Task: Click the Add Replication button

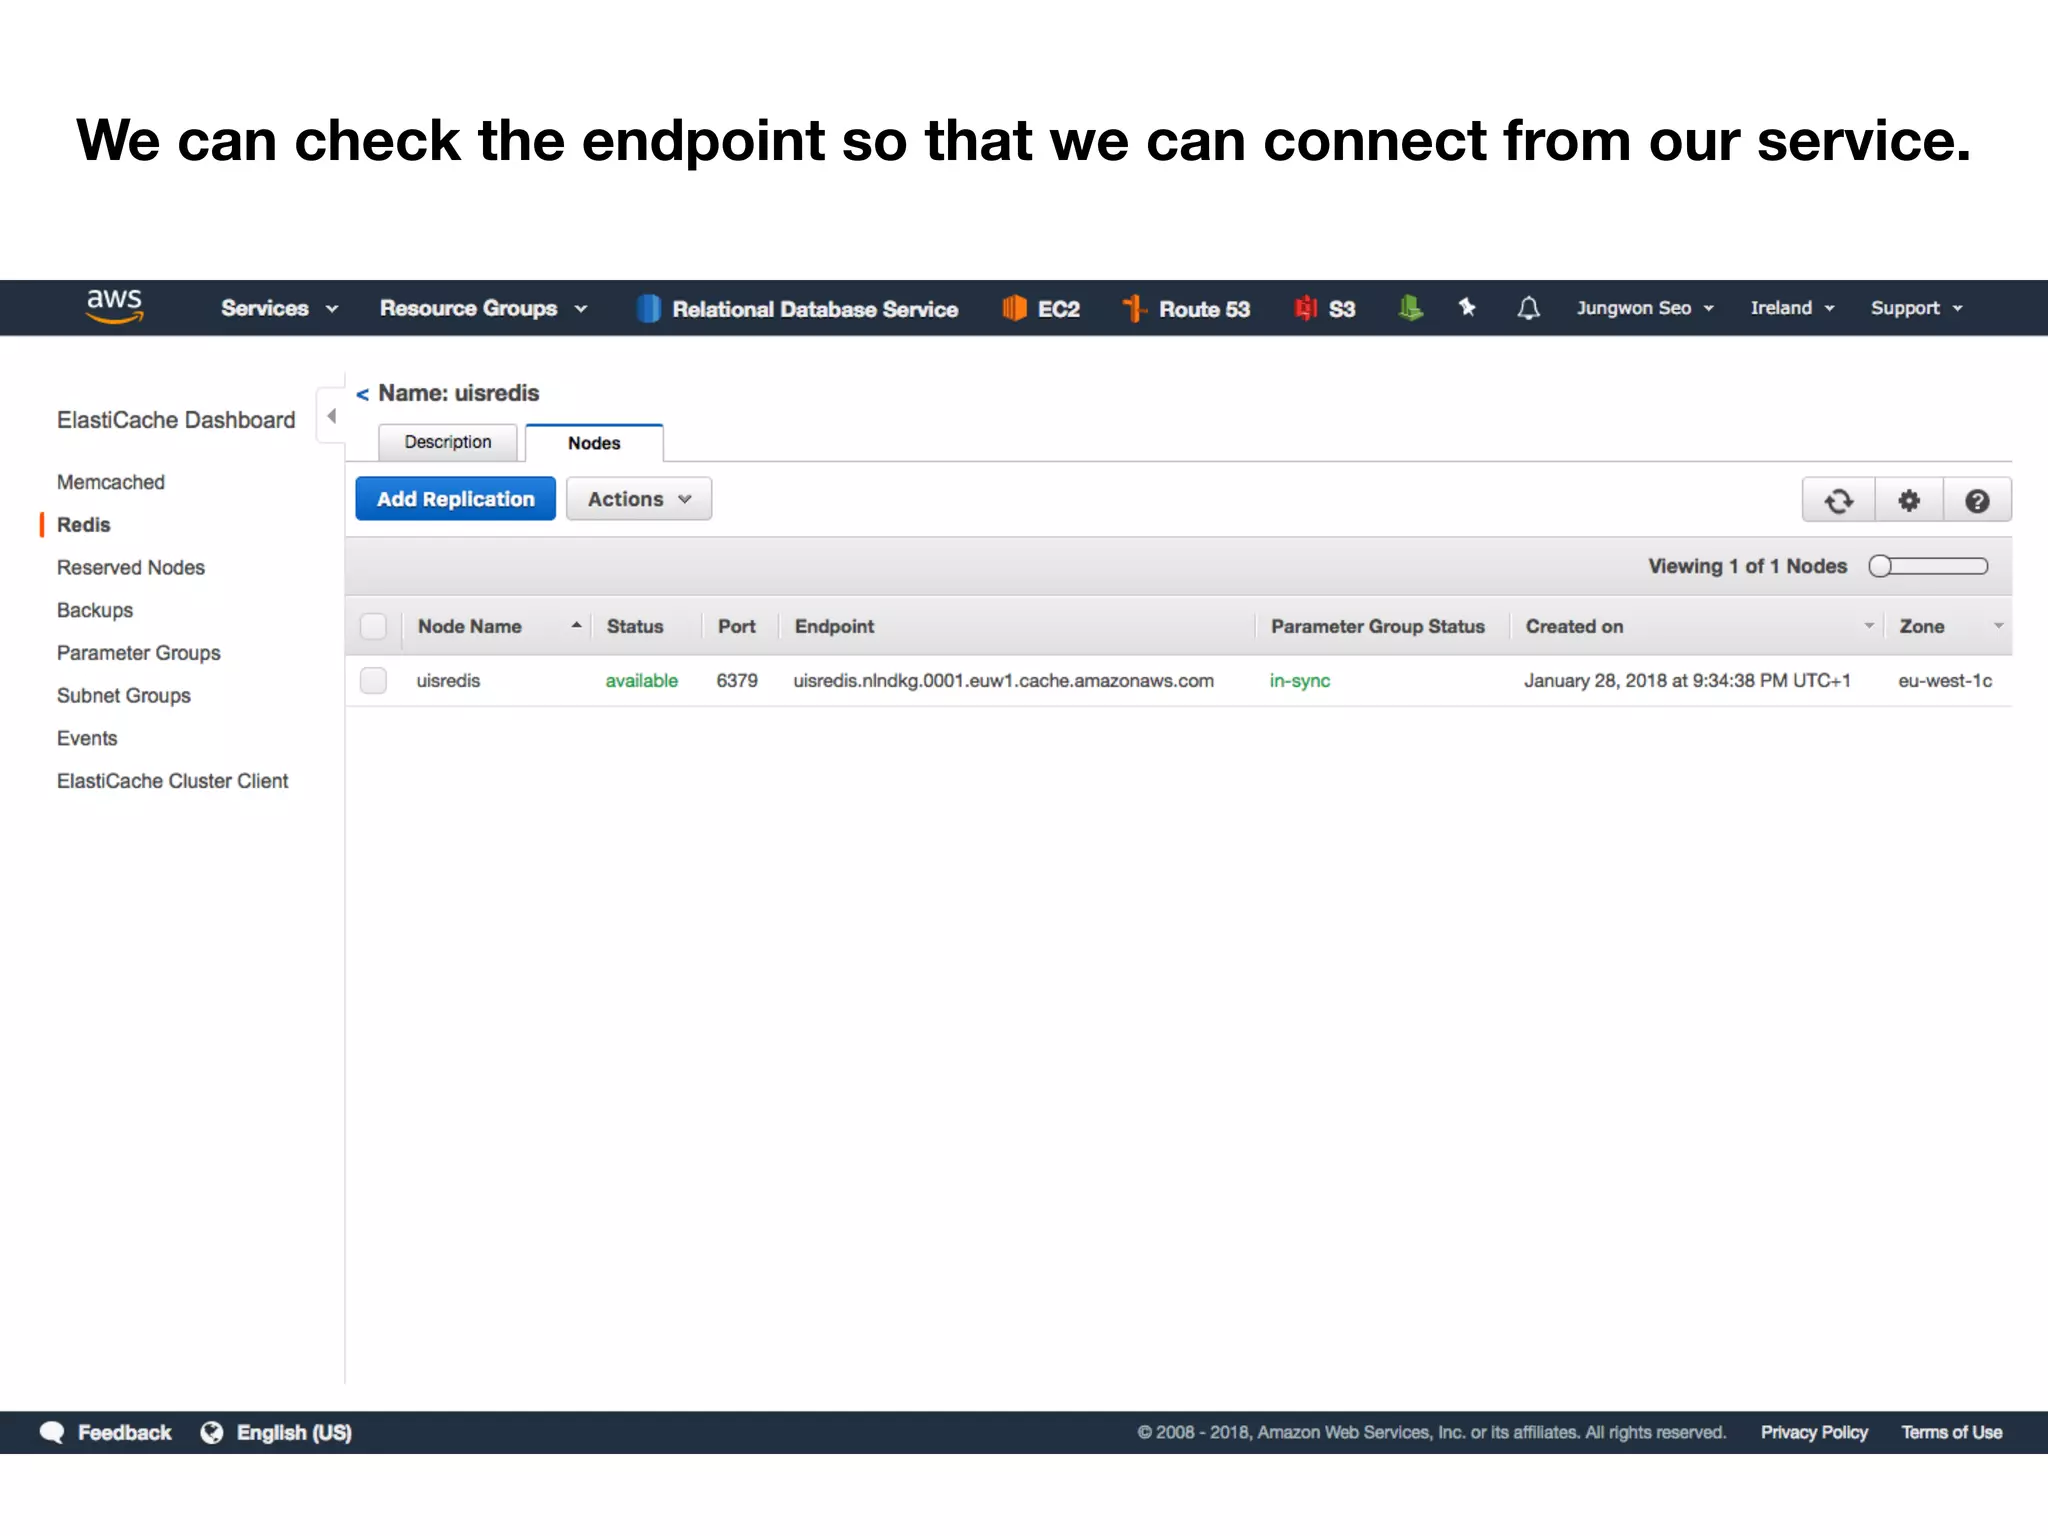Action: [x=456, y=498]
